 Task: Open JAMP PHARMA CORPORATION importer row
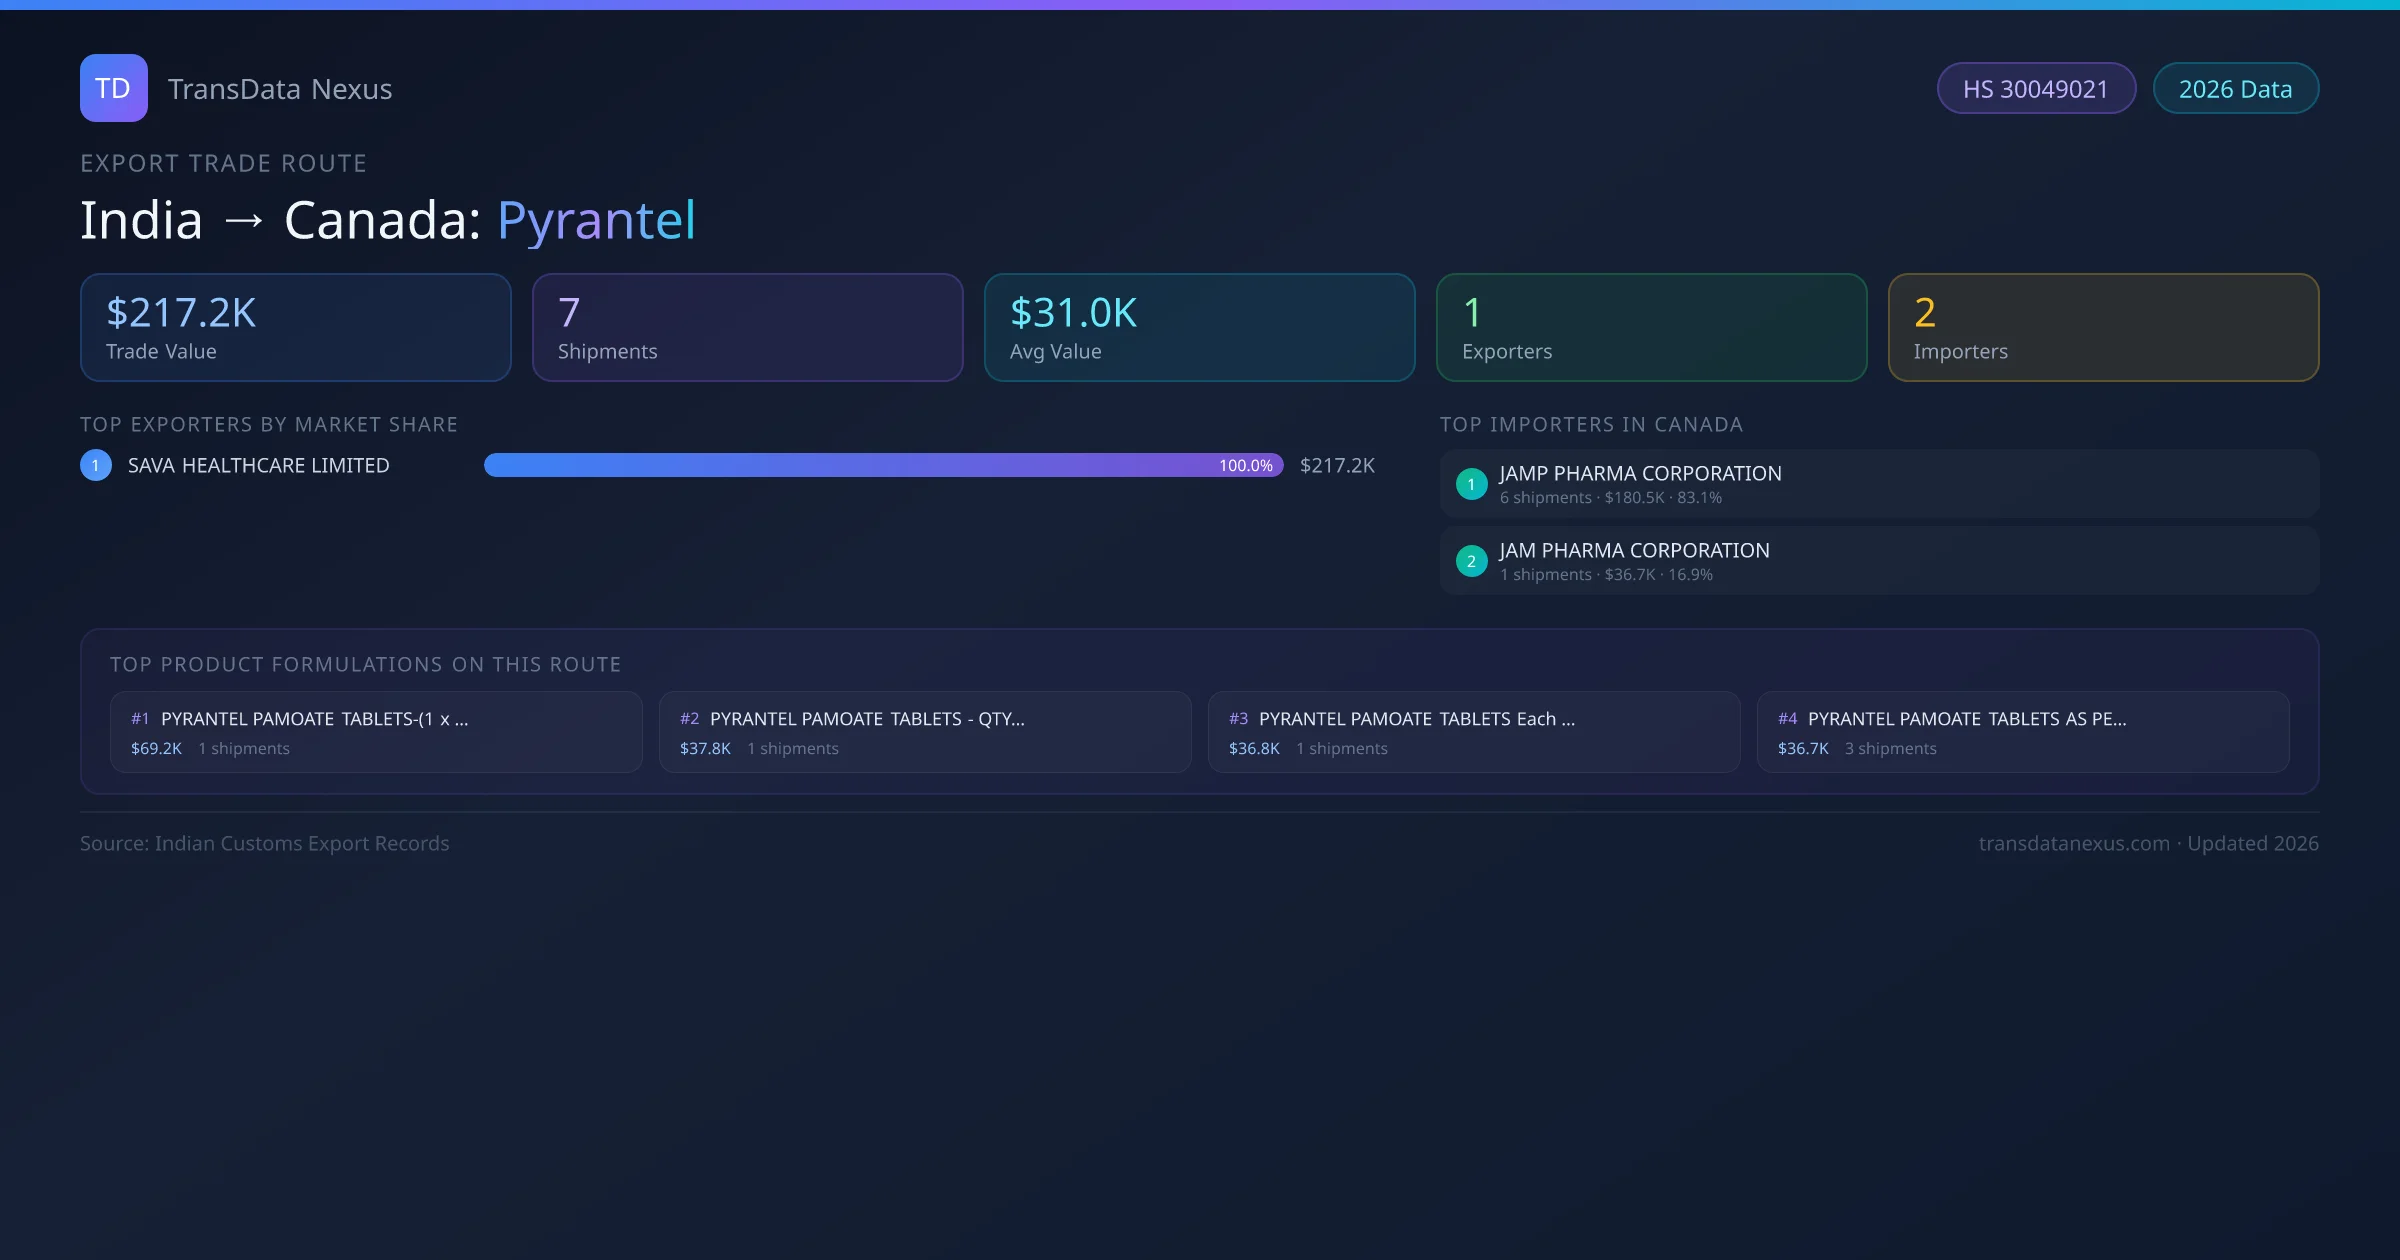pos(1878,484)
